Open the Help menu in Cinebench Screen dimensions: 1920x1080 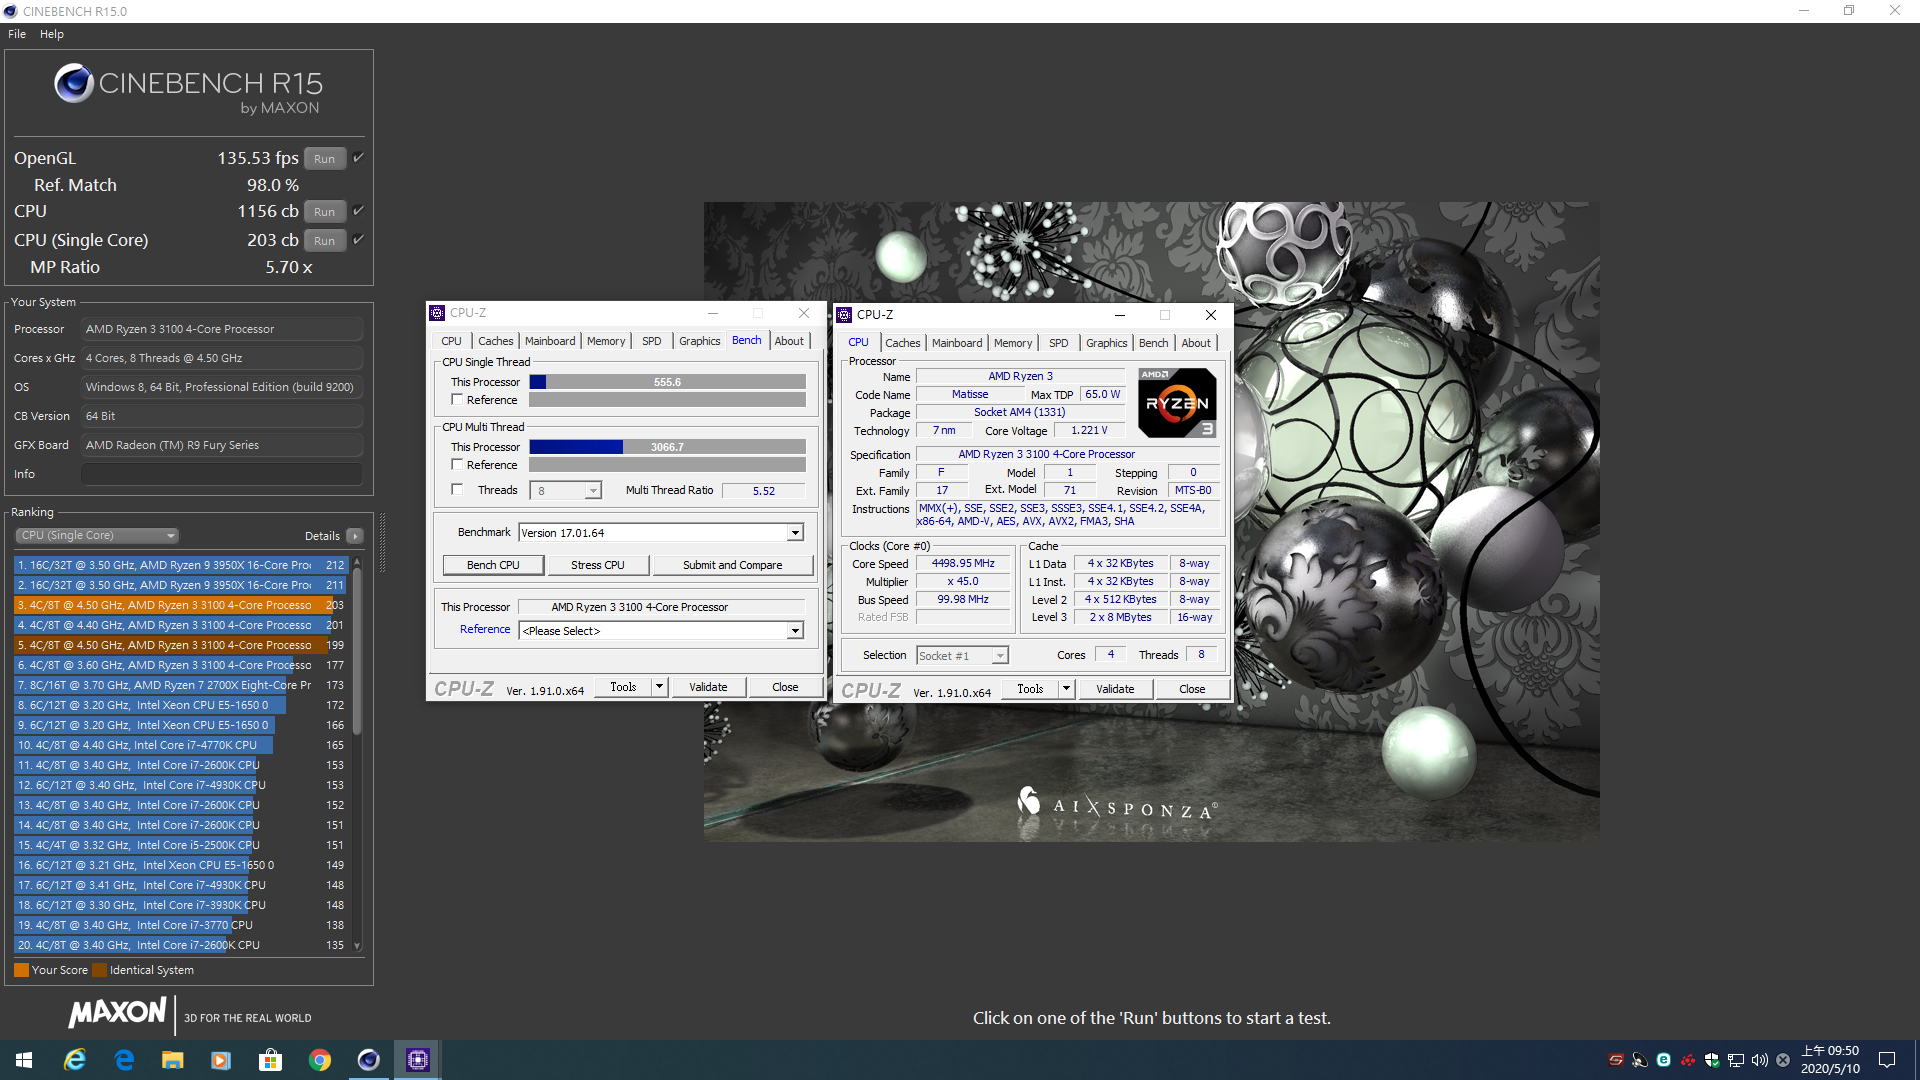pos(52,34)
